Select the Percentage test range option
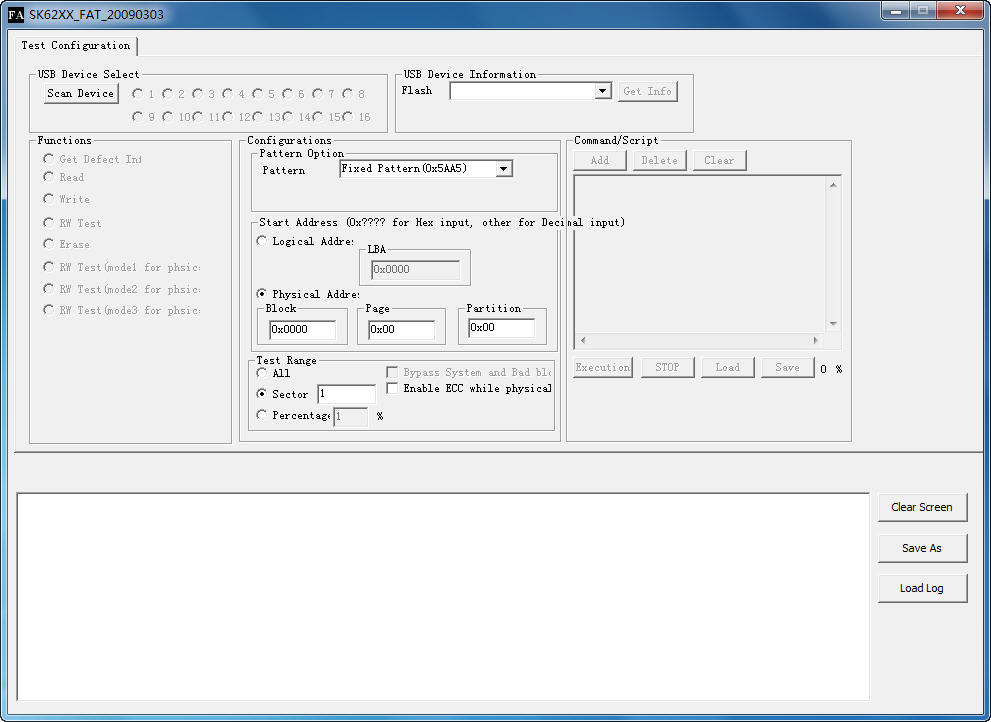The height and width of the screenshot is (722, 991). click(262, 415)
